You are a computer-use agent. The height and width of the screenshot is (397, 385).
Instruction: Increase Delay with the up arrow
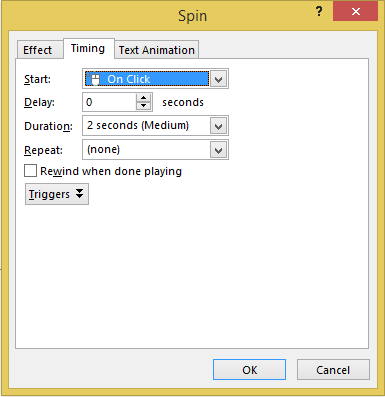144,98
